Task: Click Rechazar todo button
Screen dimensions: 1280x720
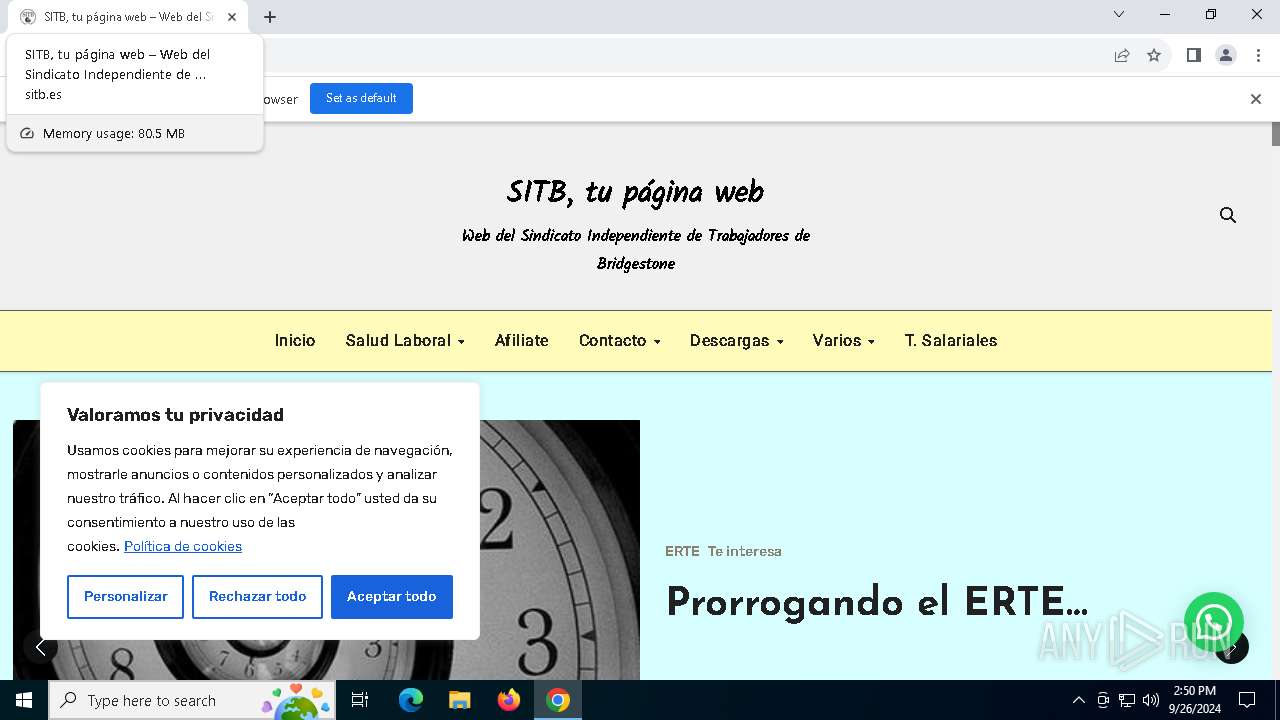Action: coord(257,596)
